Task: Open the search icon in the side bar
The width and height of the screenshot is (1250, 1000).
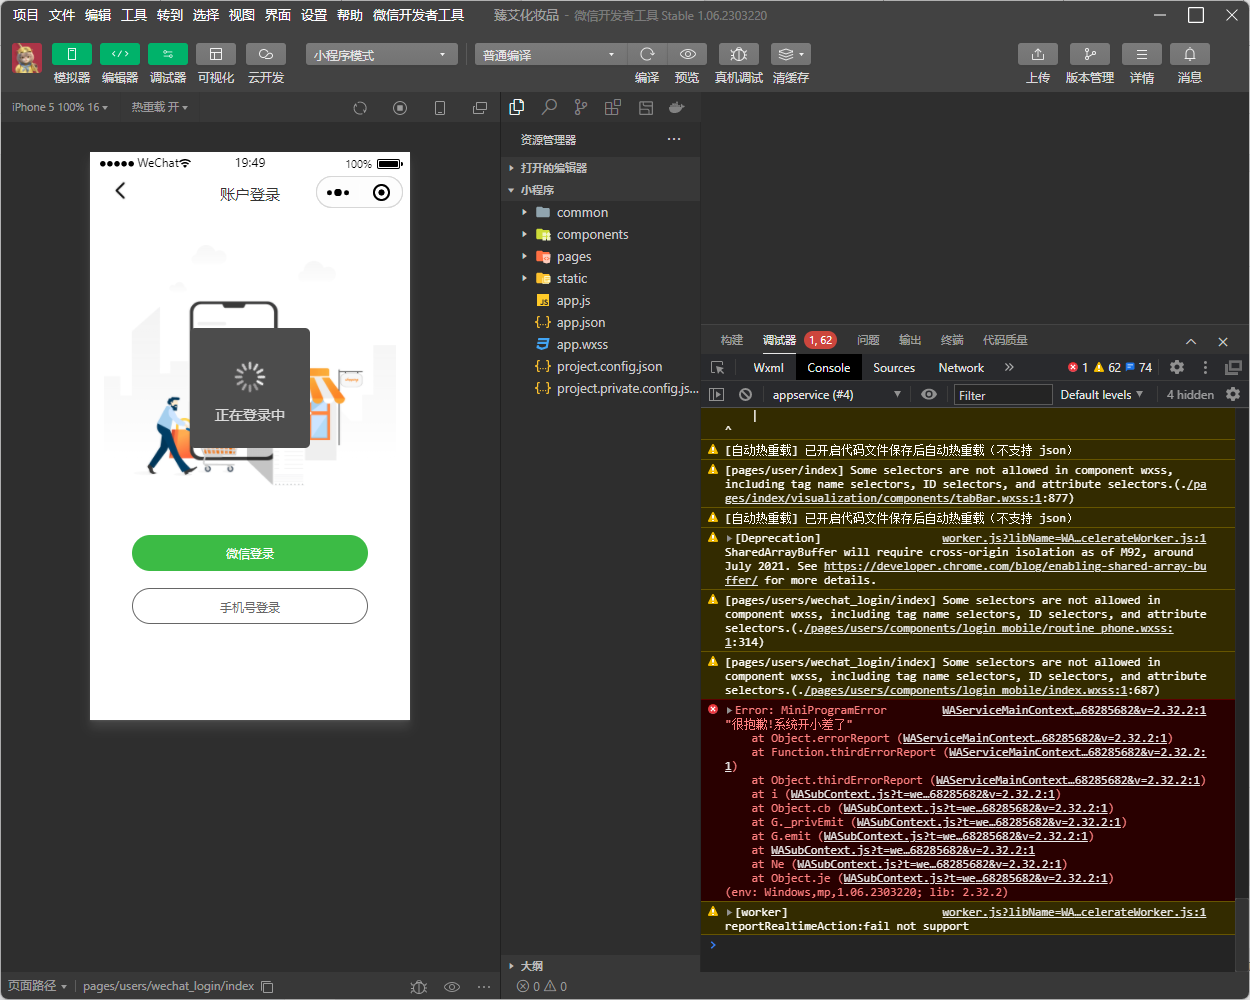Action: [x=549, y=107]
